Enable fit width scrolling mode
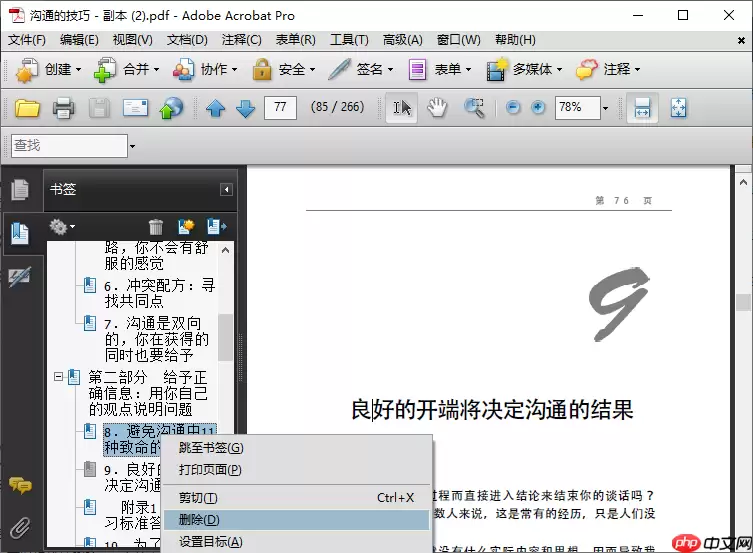This screenshot has width=753, height=553. pyautogui.click(x=642, y=108)
